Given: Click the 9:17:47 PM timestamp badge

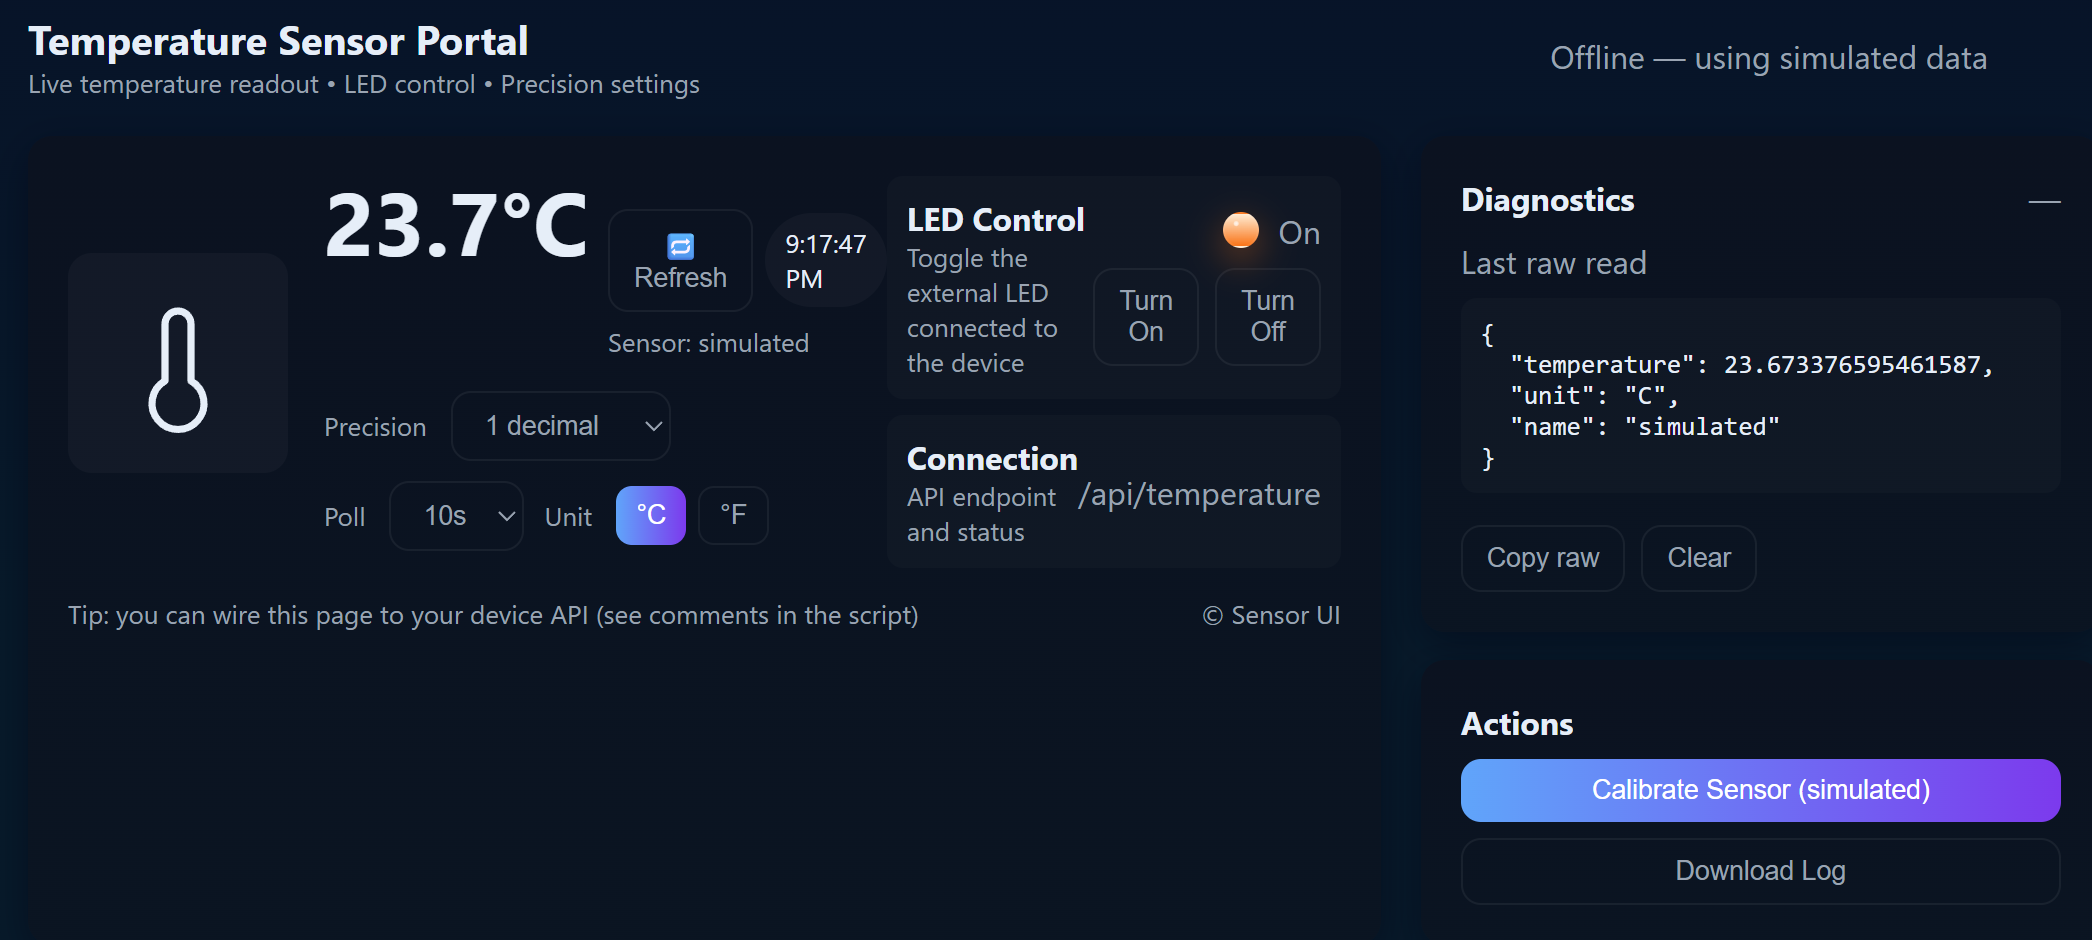Looking at the screenshot, I should click(825, 261).
